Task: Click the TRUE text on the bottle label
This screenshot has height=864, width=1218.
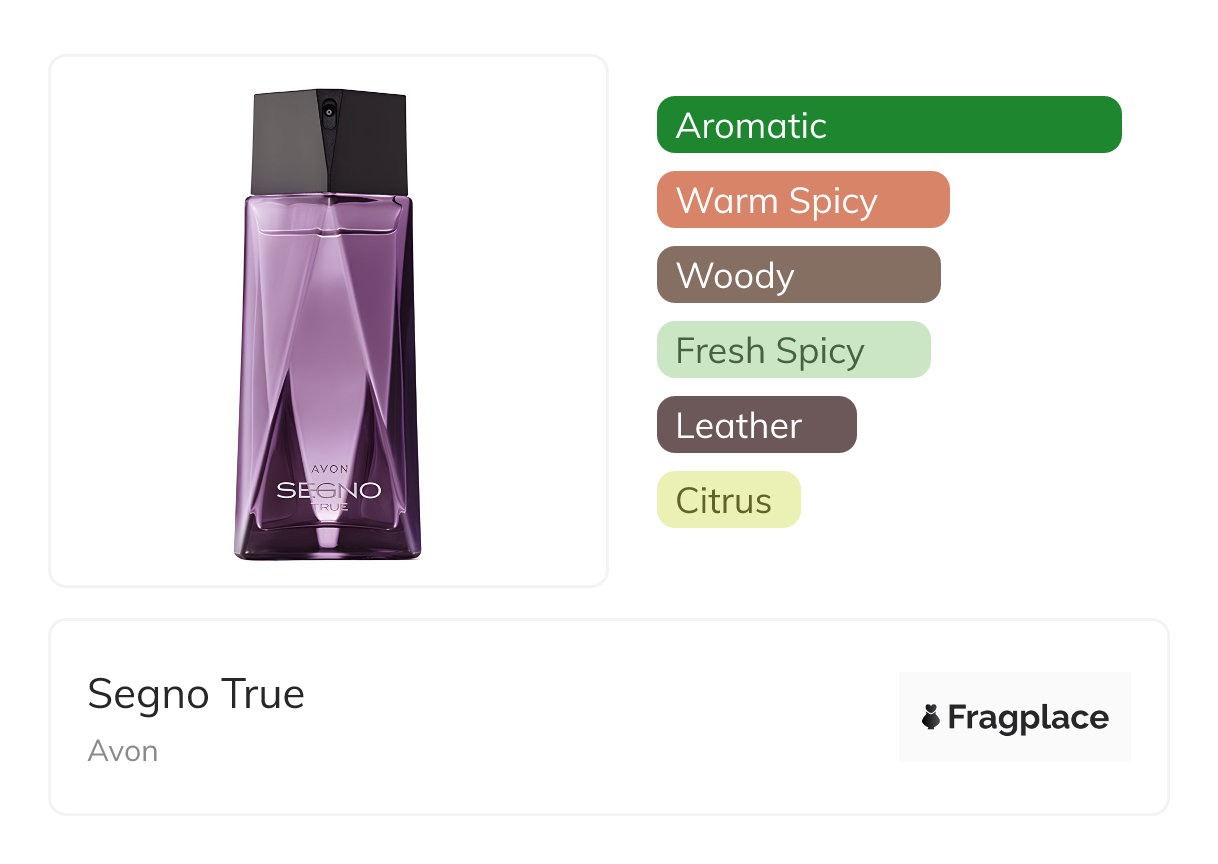Action: tap(329, 507)
